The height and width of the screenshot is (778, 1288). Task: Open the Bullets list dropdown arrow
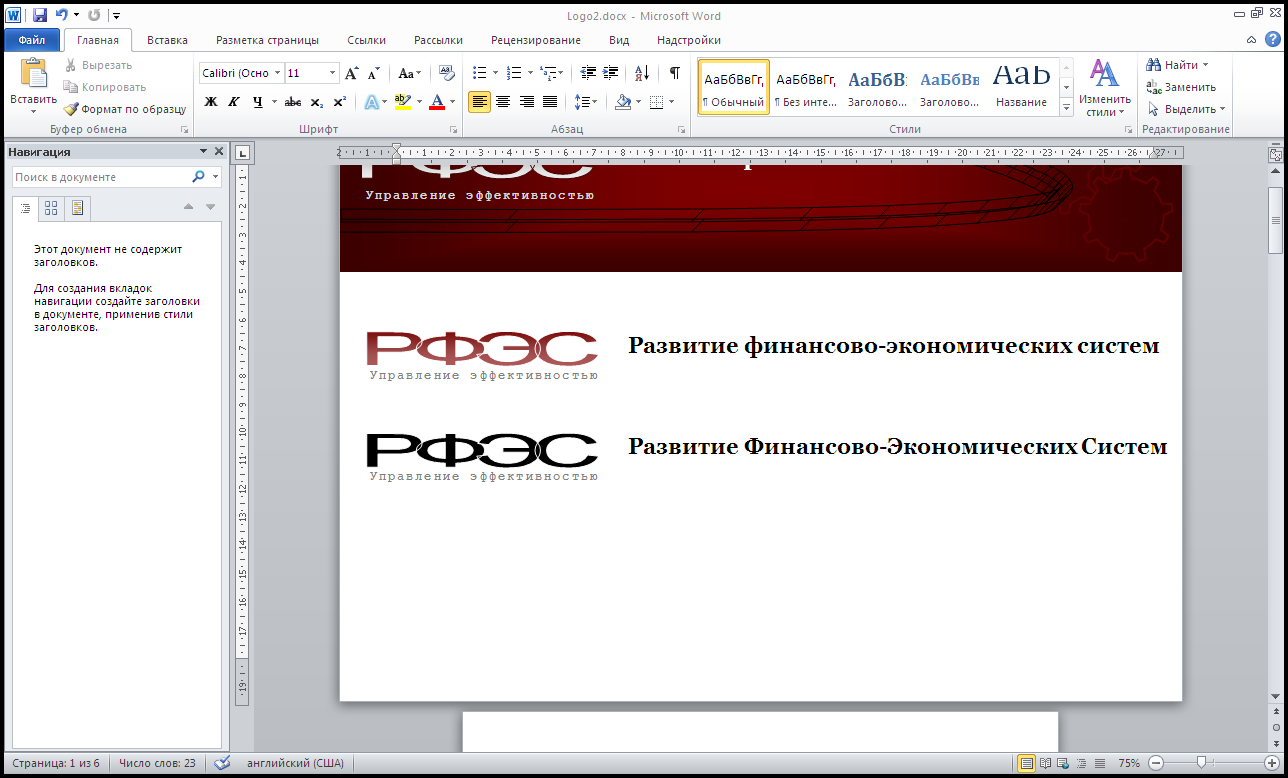[x=495, y=73]
